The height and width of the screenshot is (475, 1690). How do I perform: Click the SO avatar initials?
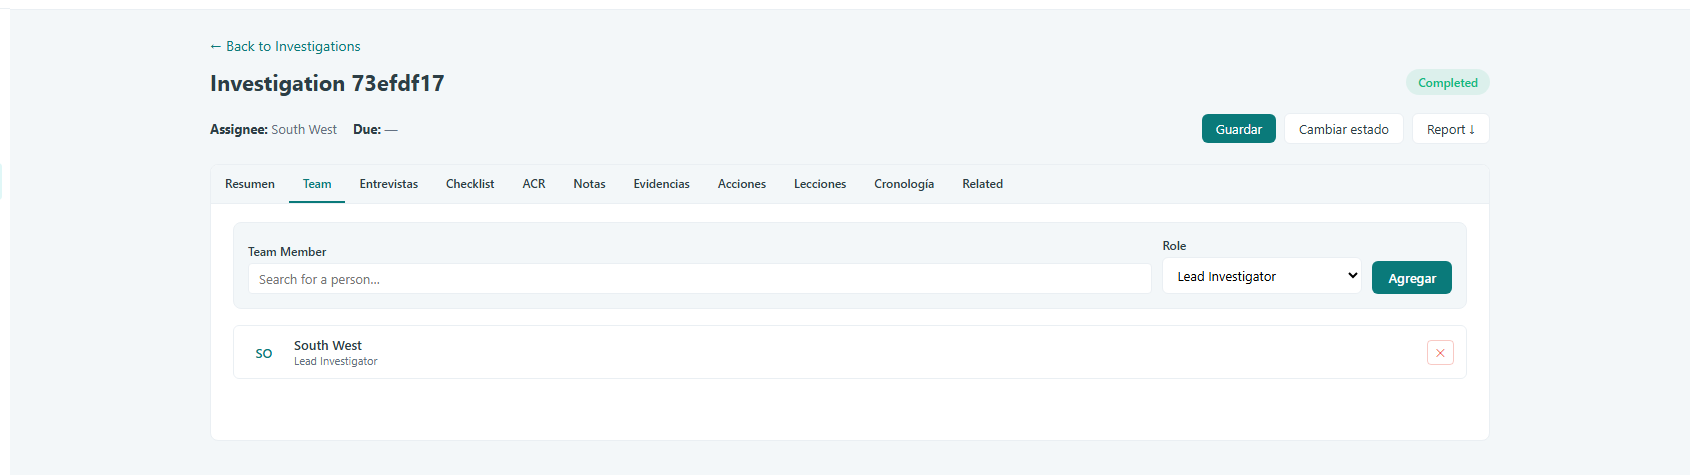tap(264, 353)
